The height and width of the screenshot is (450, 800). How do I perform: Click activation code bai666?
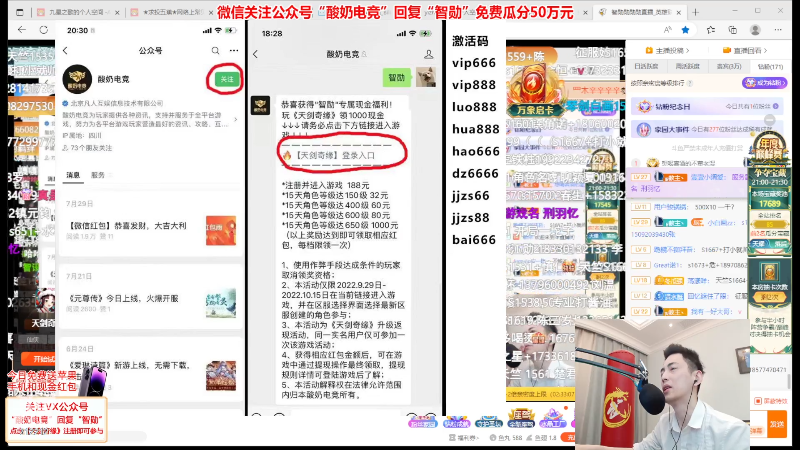click(x=474, y=240)
